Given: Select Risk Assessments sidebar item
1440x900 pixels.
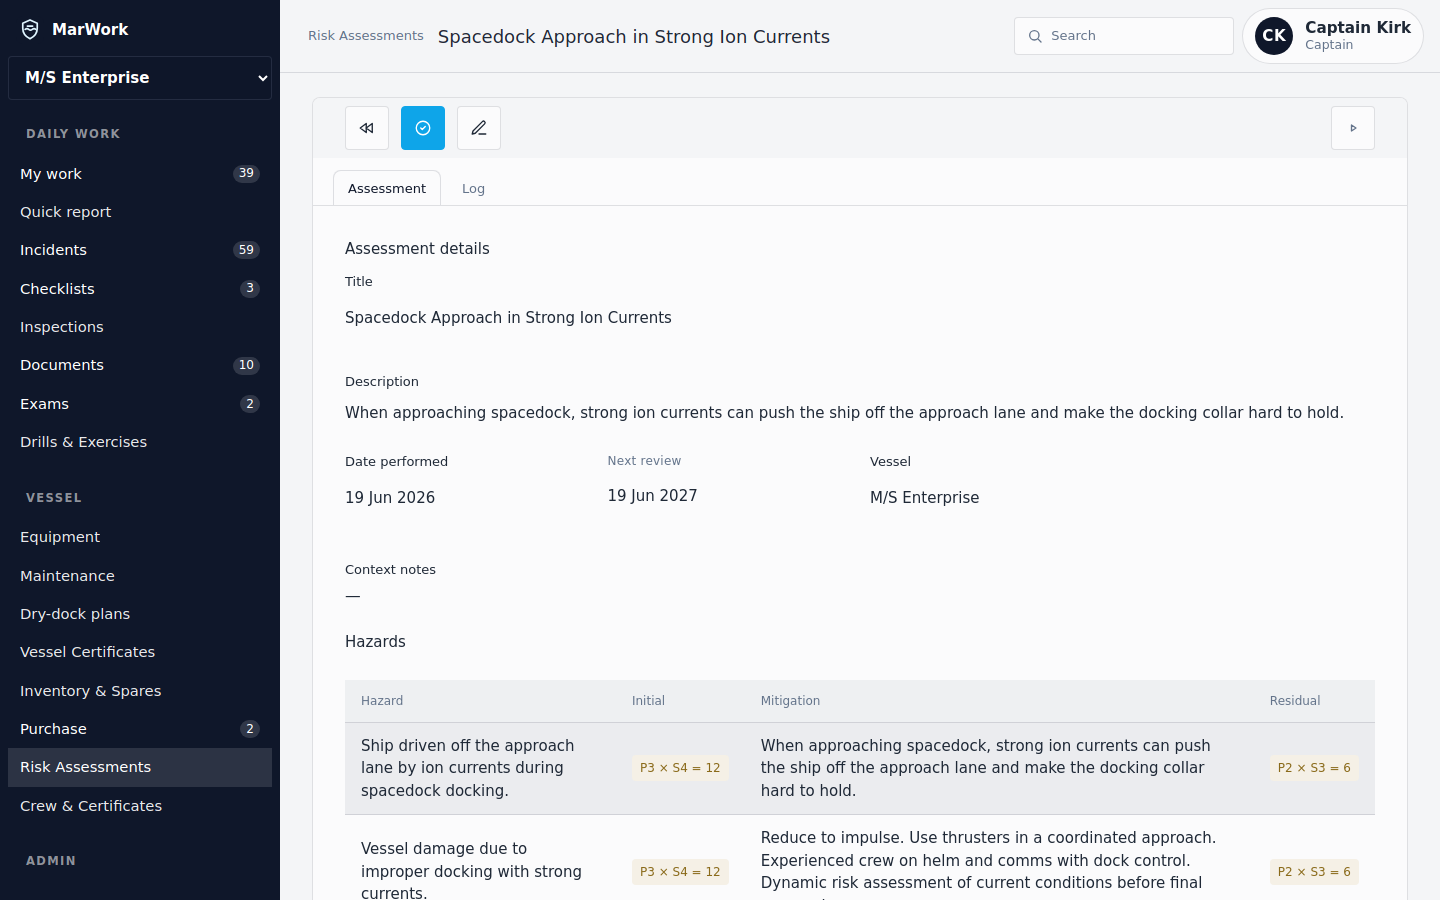Looking at the screenshot, I should pyautogui.click(x=140, y=767).
